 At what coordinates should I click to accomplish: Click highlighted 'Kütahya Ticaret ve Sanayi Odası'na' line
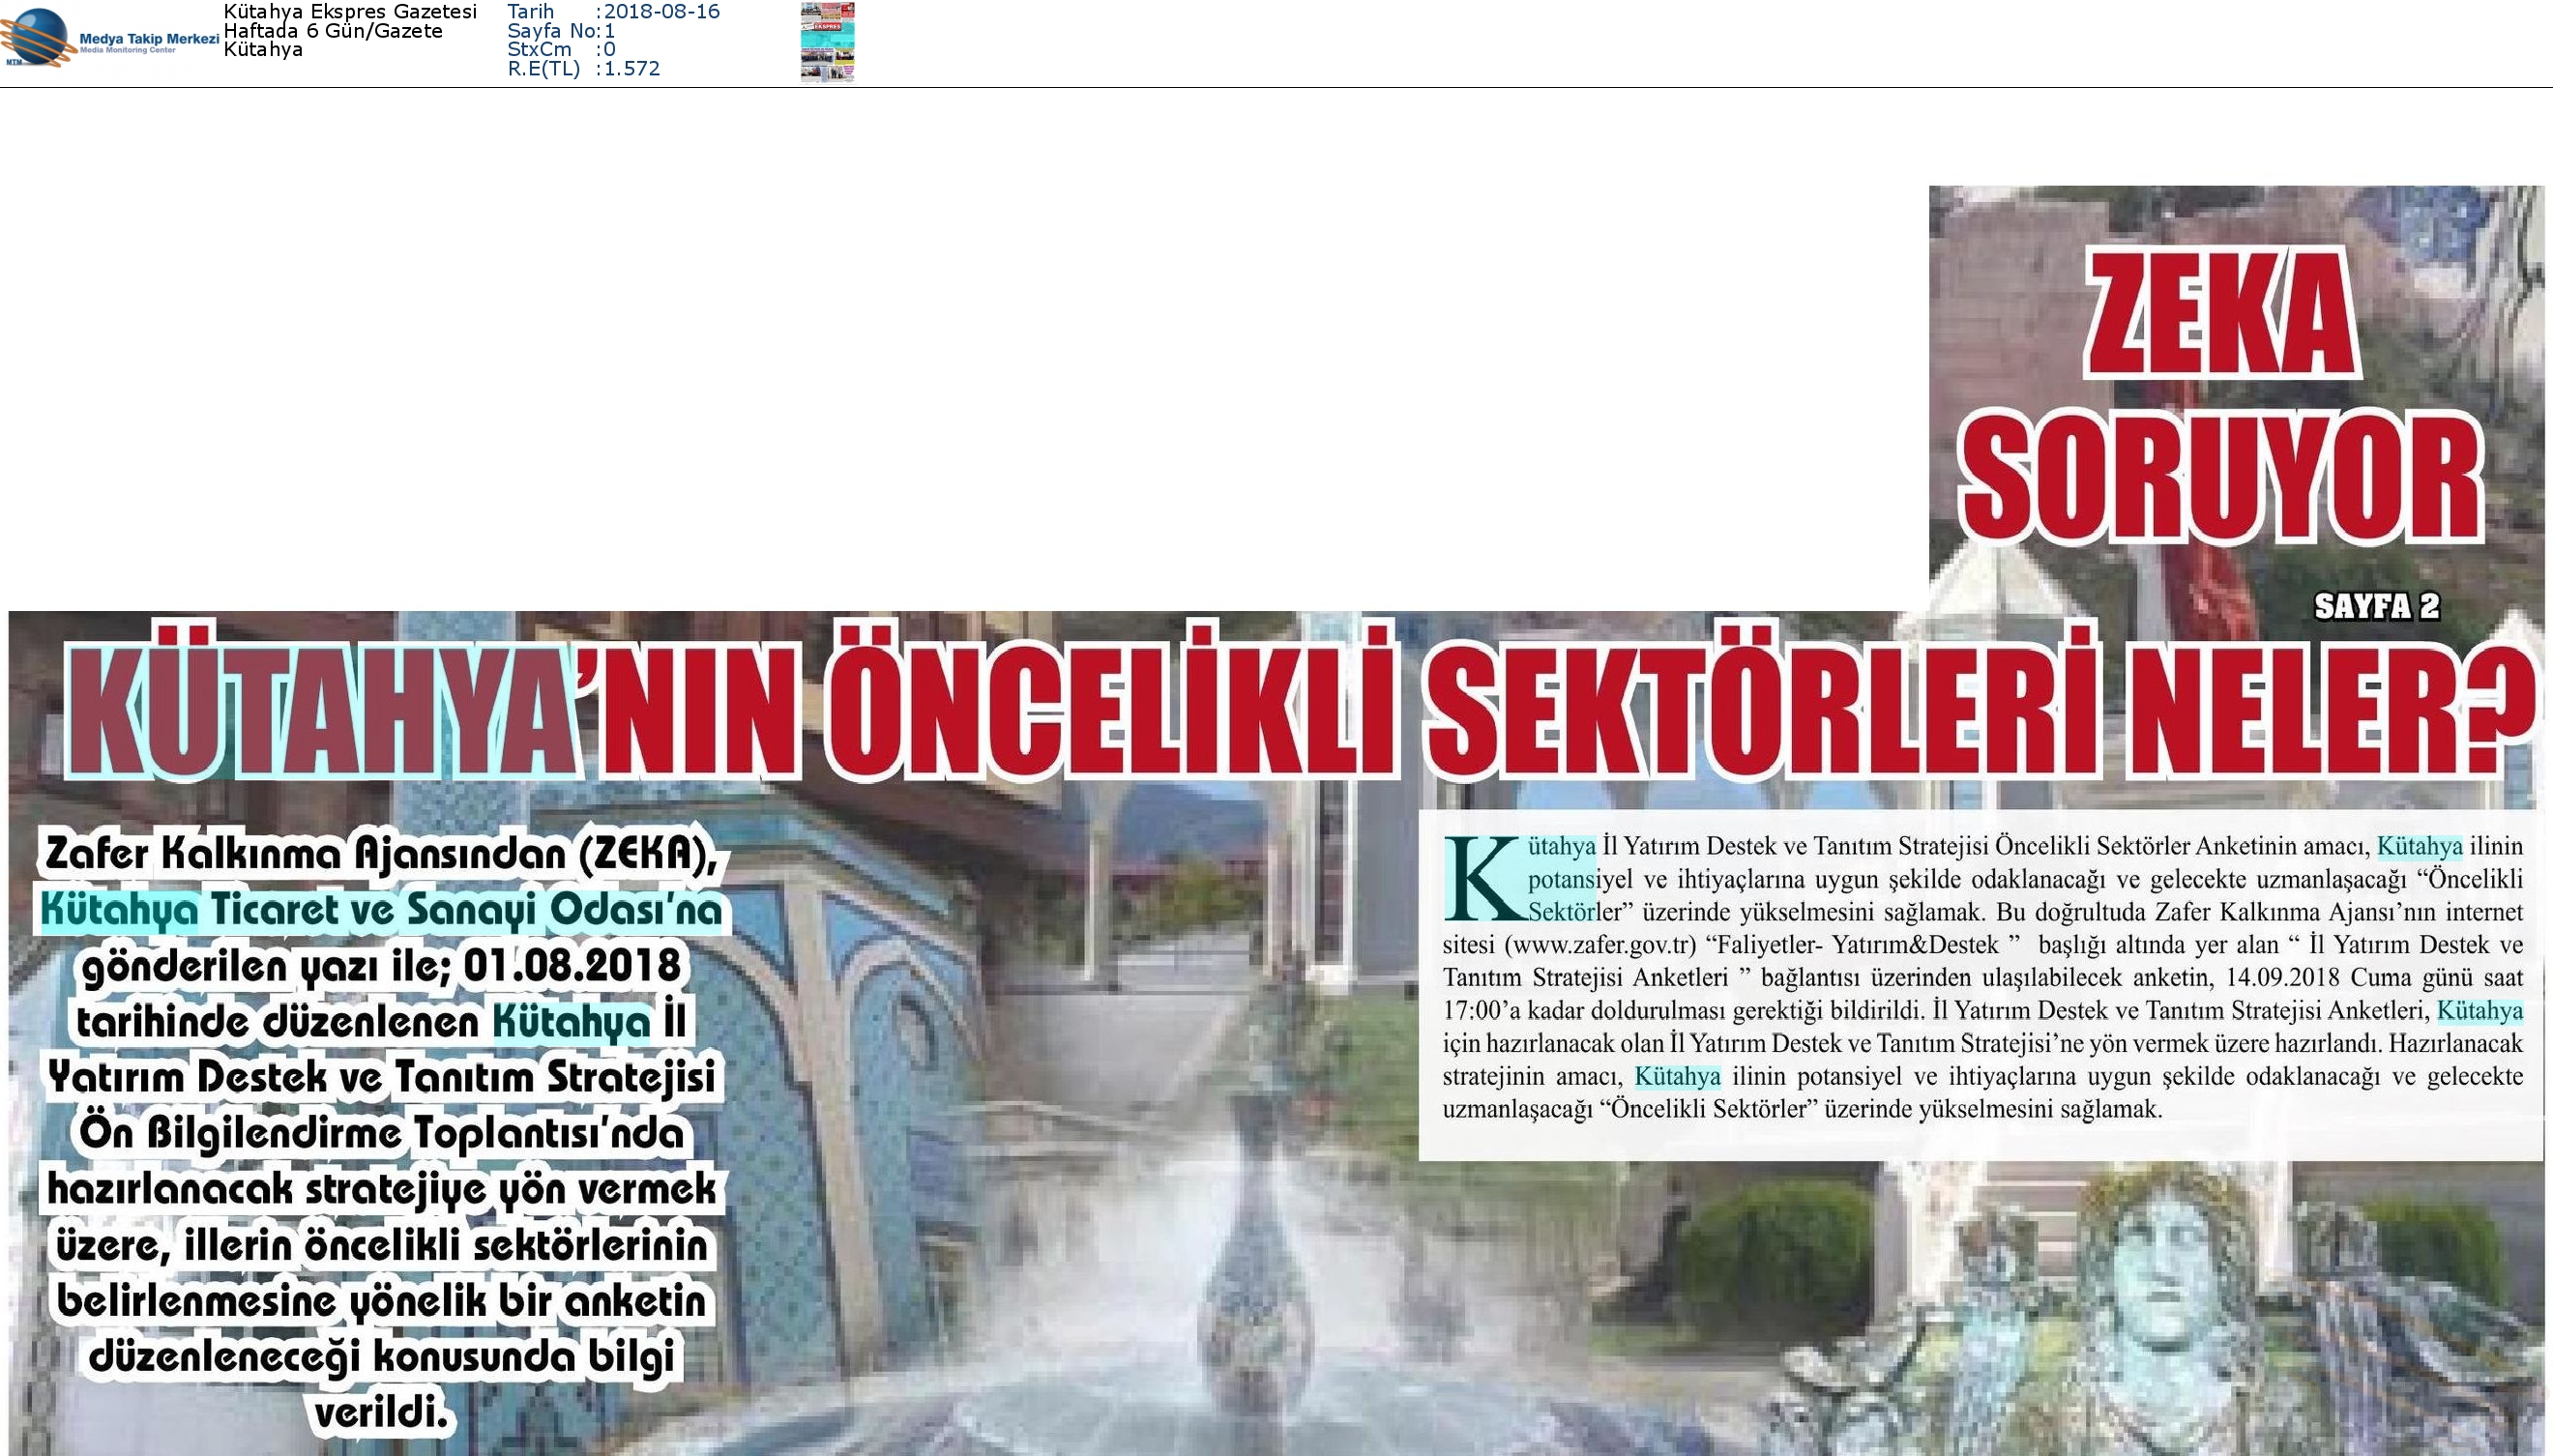(x=381, y=909)
